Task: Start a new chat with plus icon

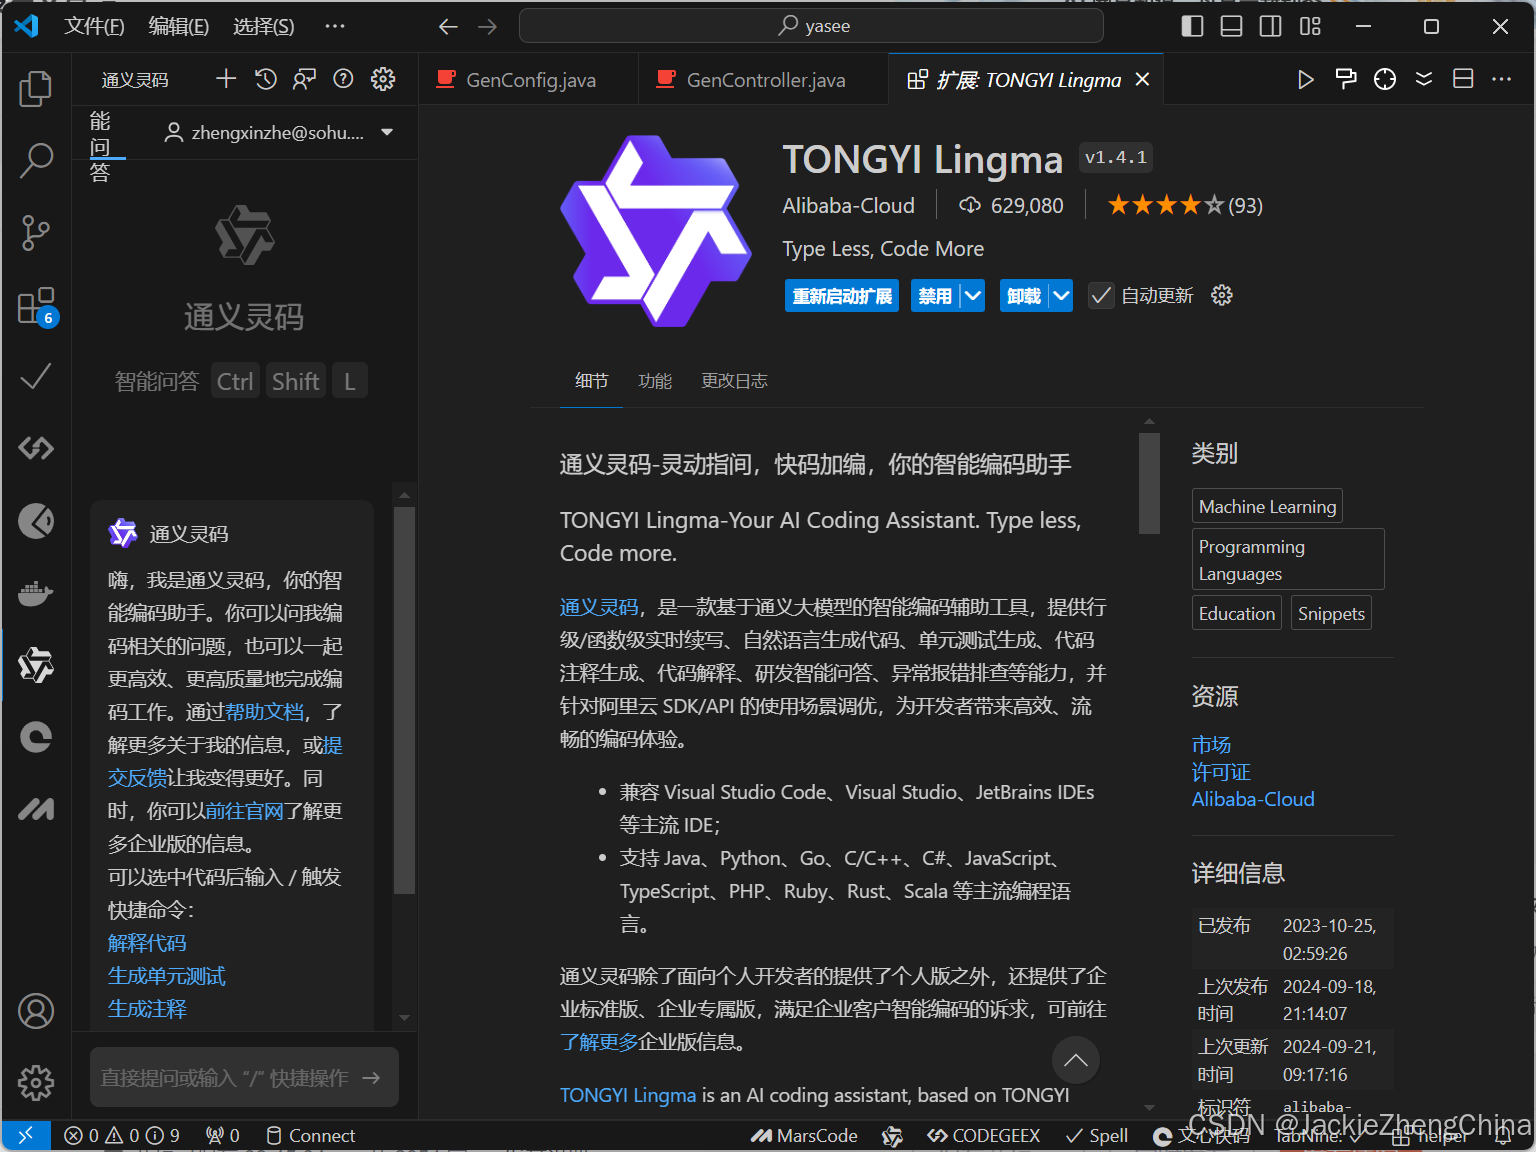Action: [x=226, y=79]
